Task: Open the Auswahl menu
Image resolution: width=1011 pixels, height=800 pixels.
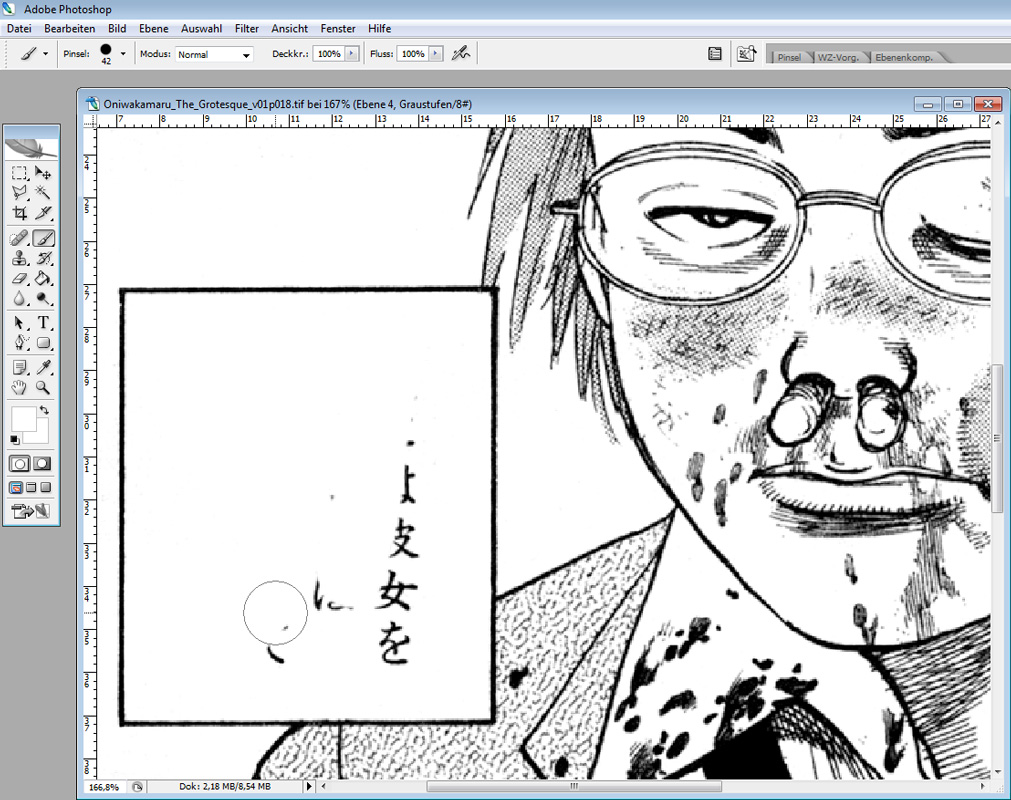Action: (201, 28)
